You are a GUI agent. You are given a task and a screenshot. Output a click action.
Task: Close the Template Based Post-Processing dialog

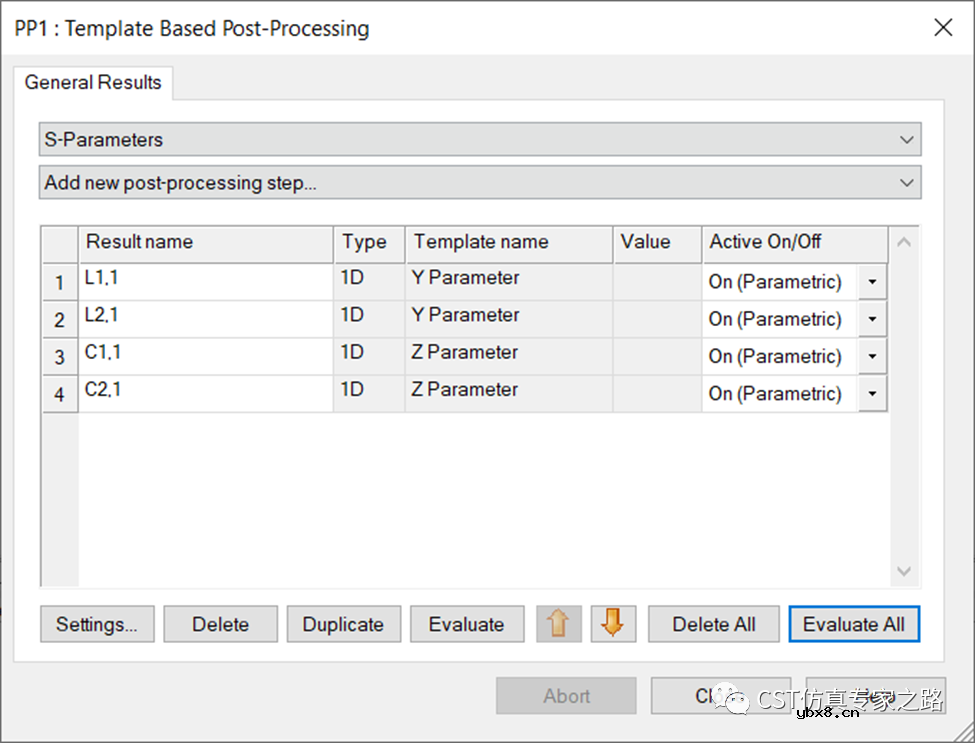coord(942,28)
